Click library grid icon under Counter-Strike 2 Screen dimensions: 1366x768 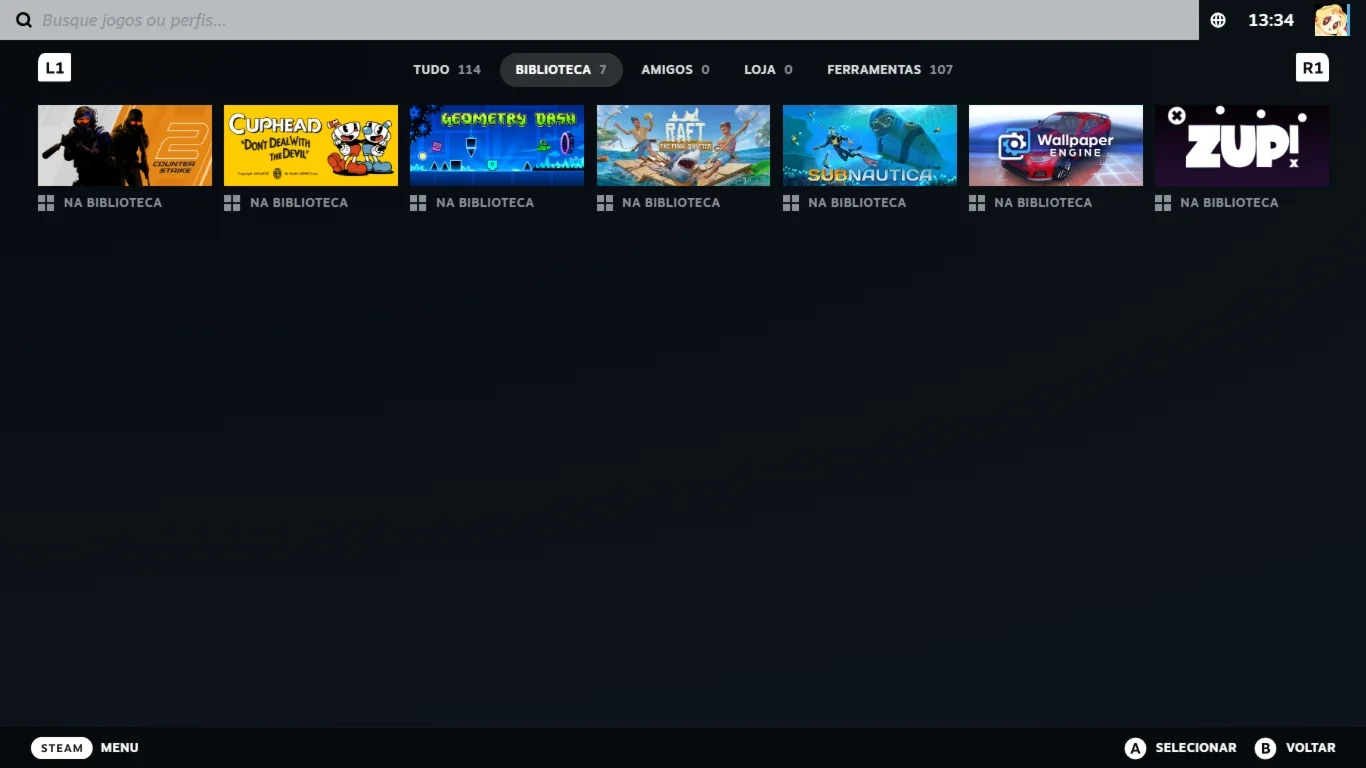tap(46, 203)
